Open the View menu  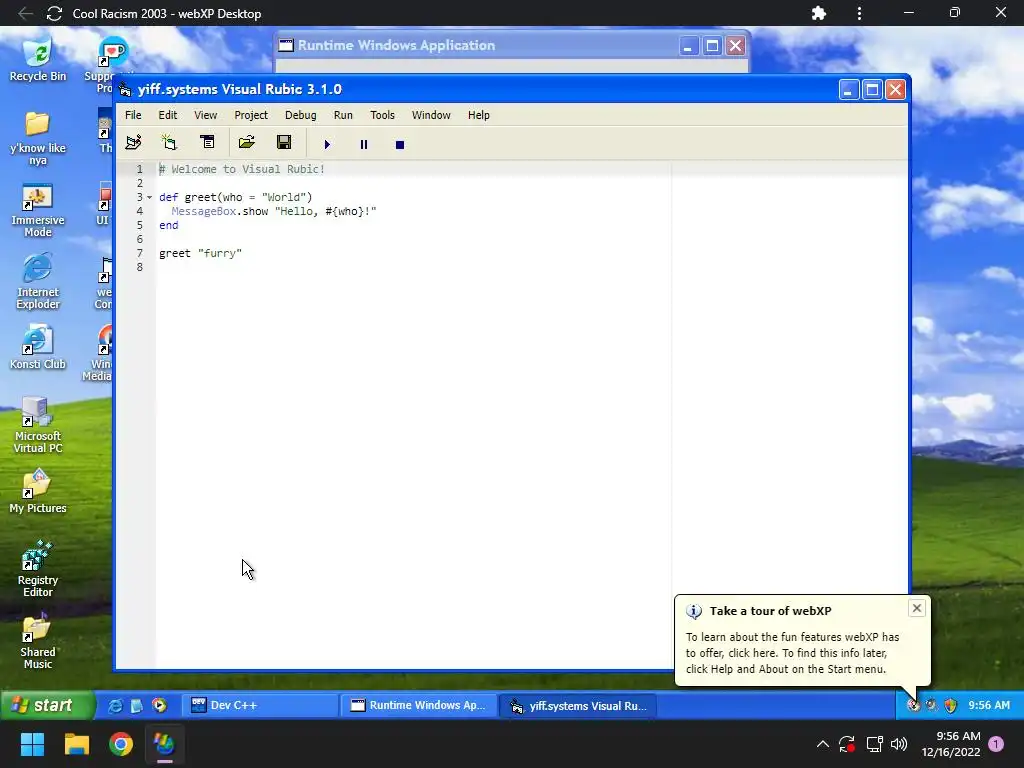(x=206, y=115)
